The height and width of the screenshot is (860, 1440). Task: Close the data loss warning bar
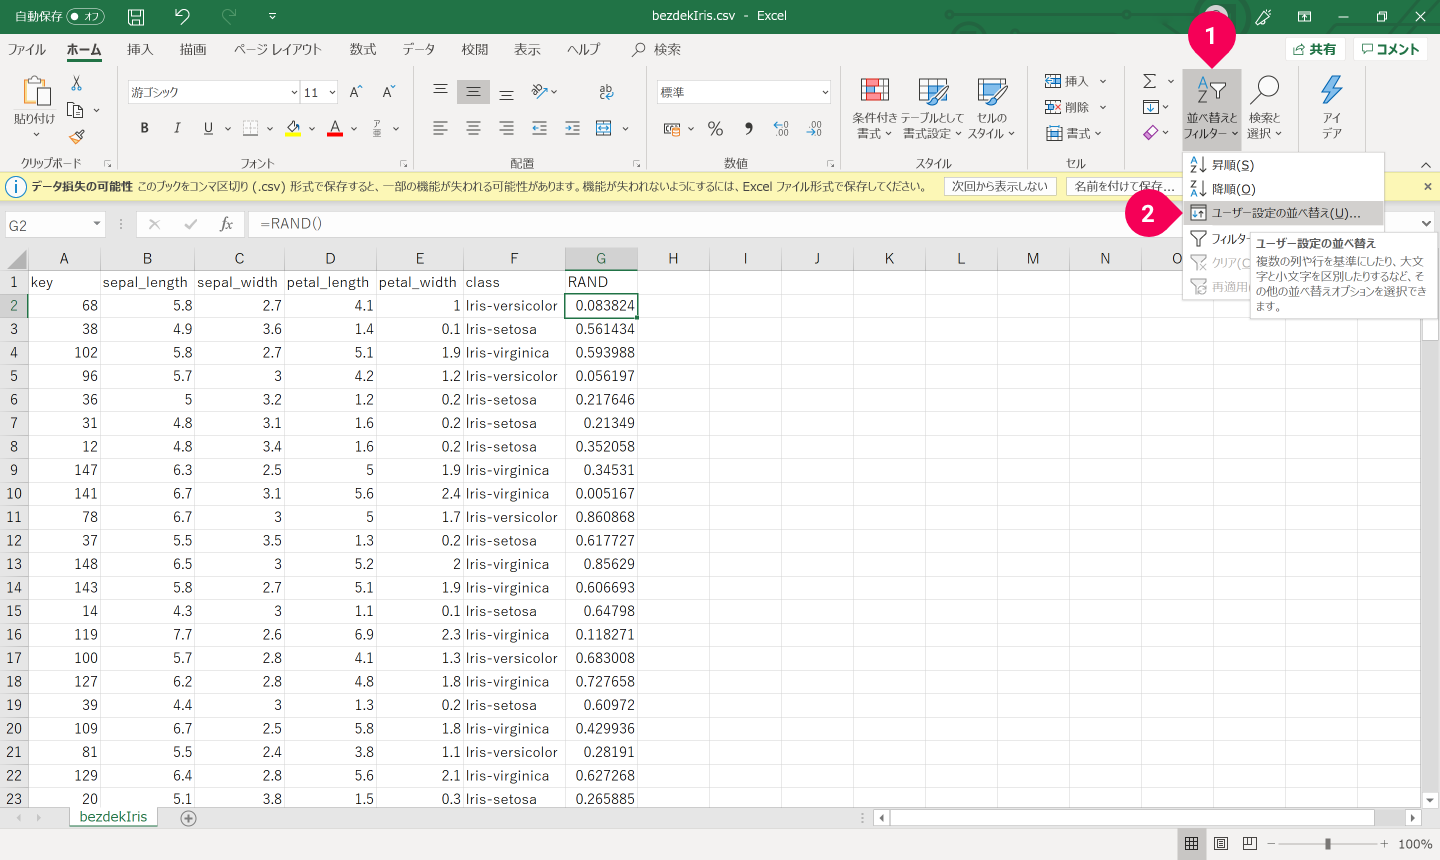(1427, 186)
